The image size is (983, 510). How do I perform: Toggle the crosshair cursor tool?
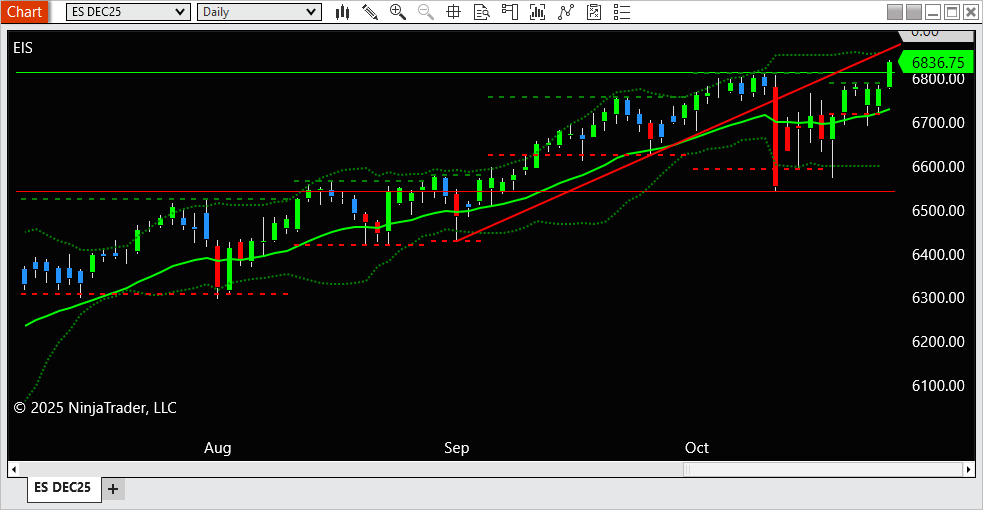point(453,12)
